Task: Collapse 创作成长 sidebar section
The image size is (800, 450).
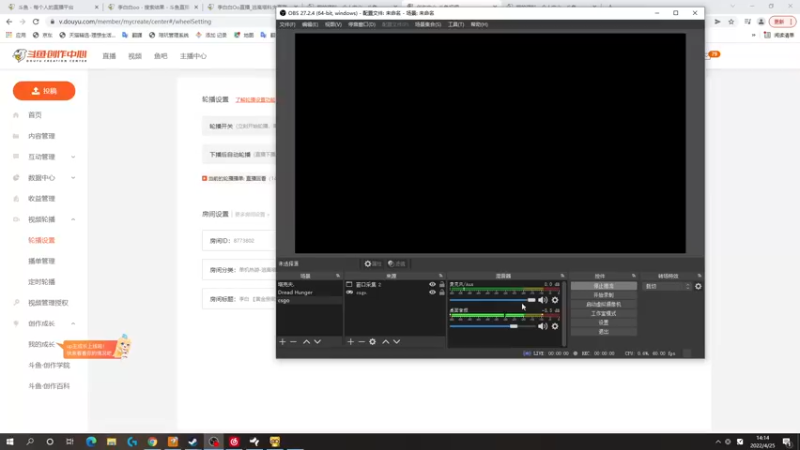Action: click(x=73, y=323)
